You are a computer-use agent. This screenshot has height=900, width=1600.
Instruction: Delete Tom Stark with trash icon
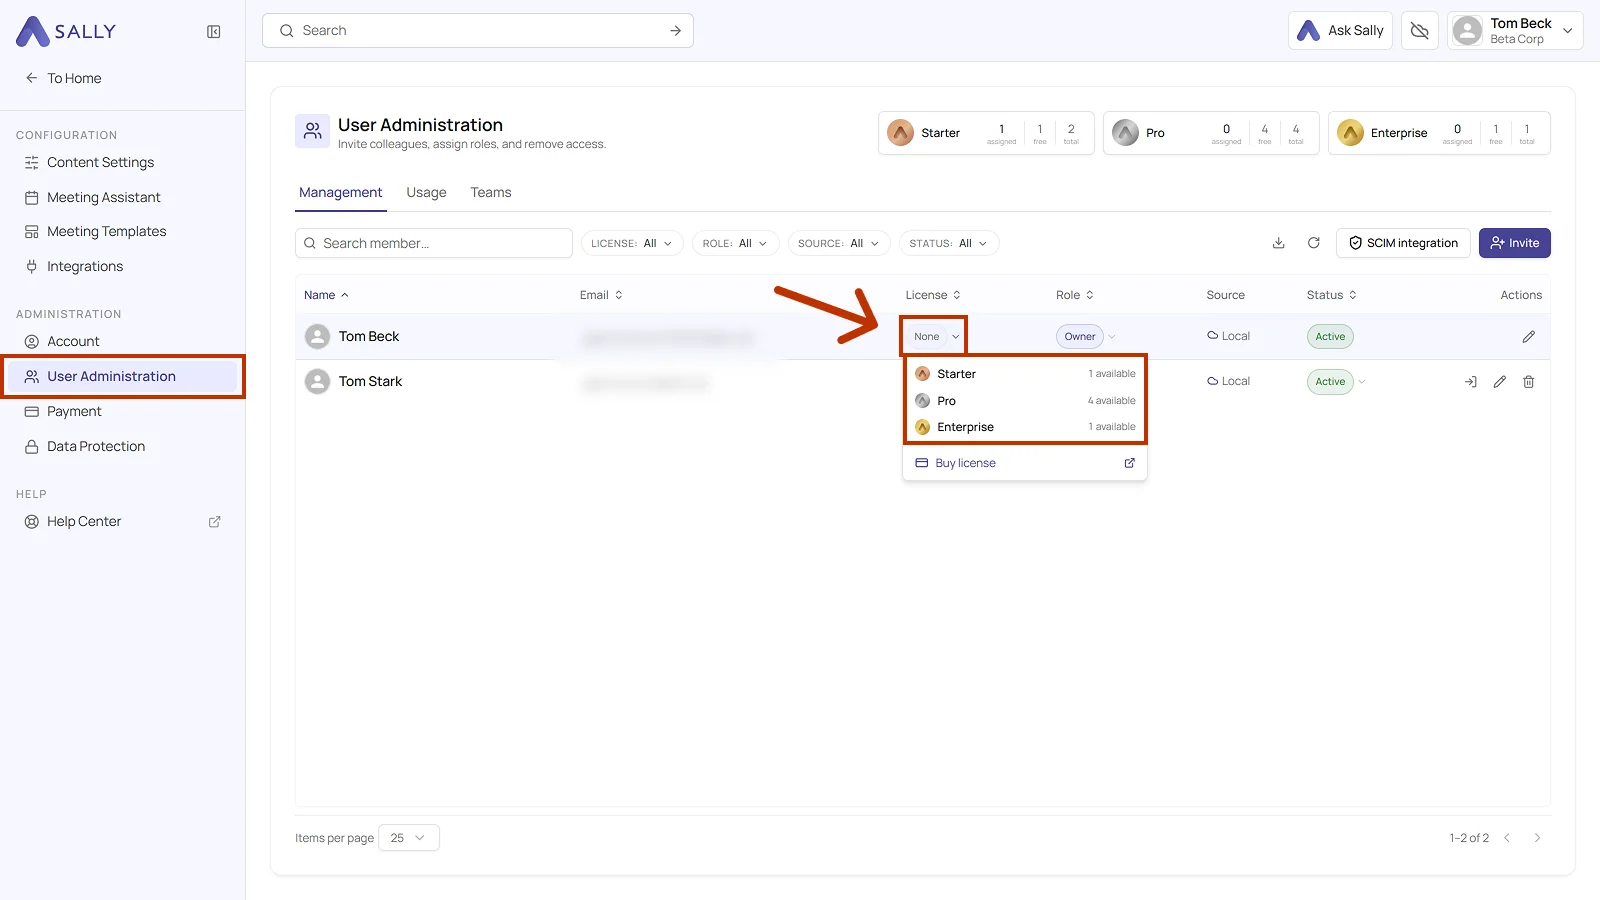(1528, 382)
